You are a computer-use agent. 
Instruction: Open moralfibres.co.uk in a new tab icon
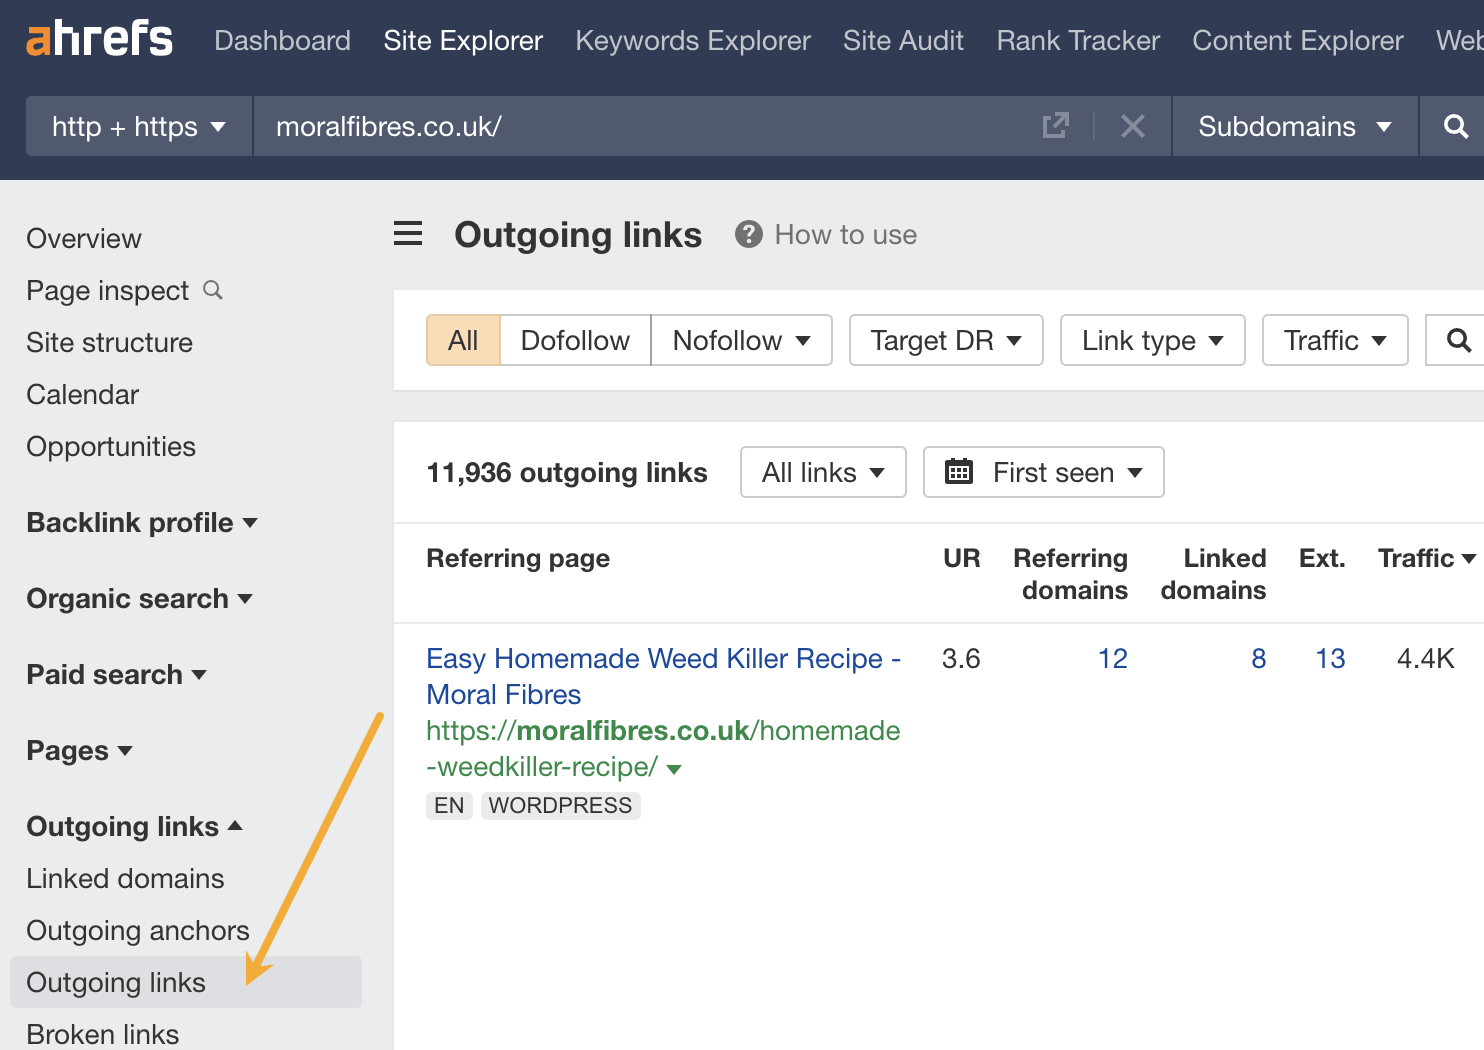pos(1055,126)
